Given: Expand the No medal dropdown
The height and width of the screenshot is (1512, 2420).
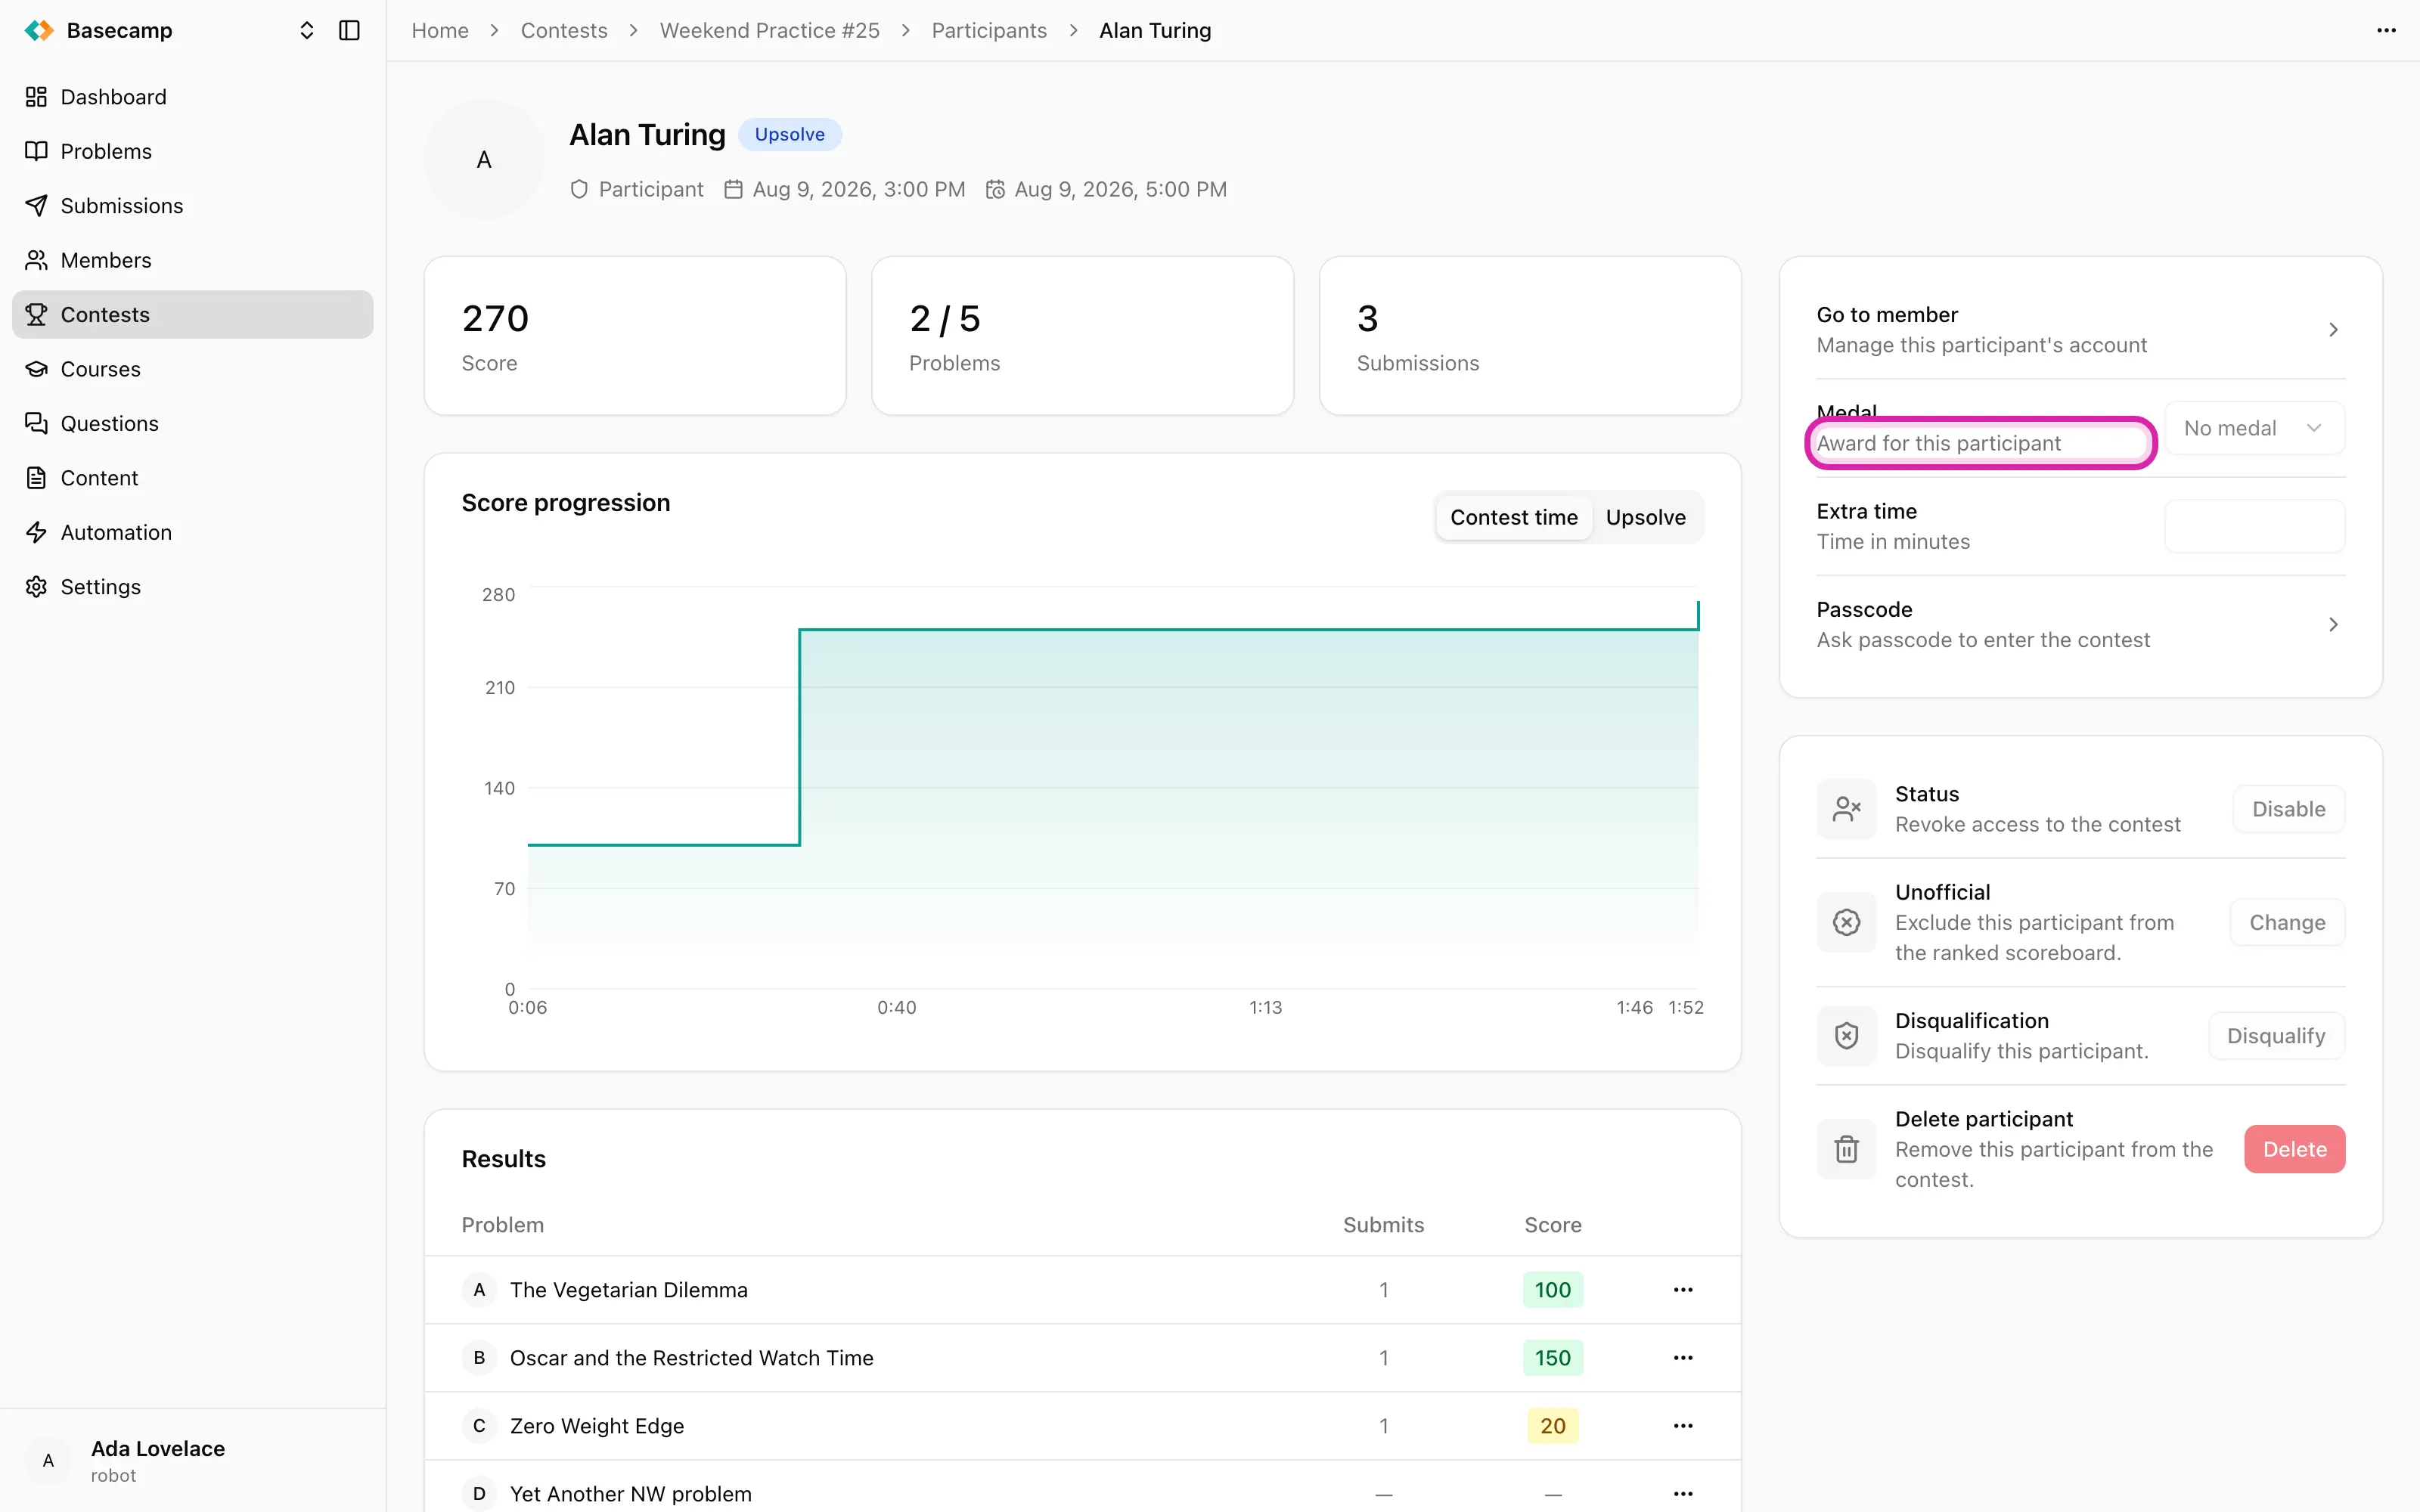Looking at the screenshot, I should [x=2254, y=428].
